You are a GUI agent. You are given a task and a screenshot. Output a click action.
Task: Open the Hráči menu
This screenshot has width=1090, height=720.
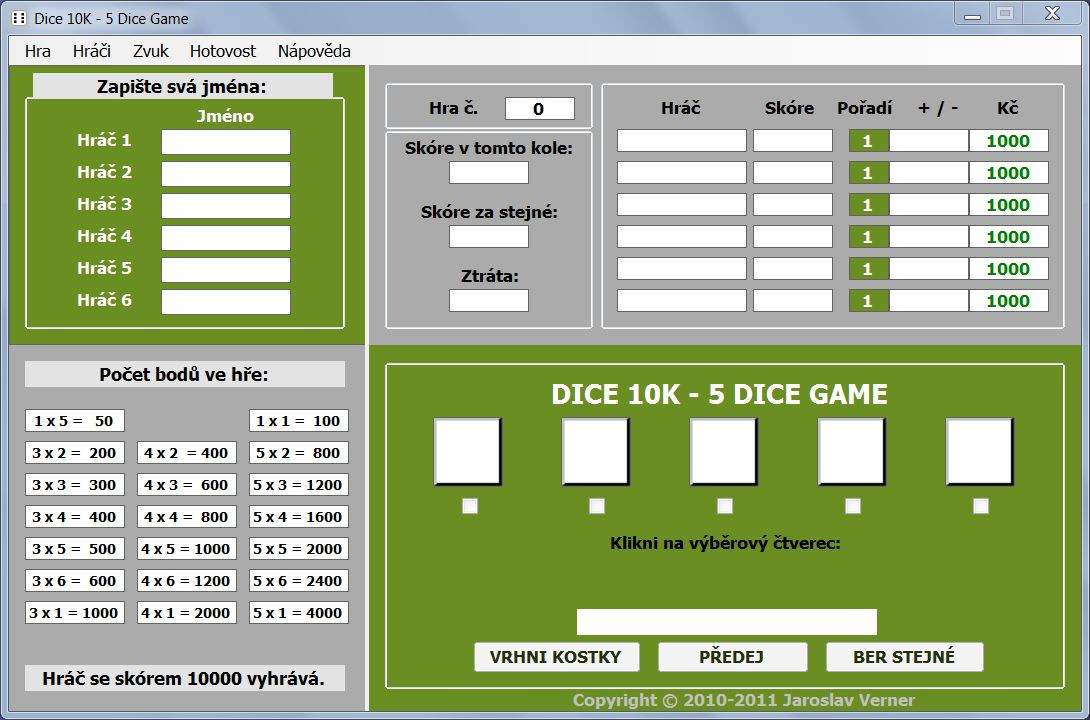92,51
